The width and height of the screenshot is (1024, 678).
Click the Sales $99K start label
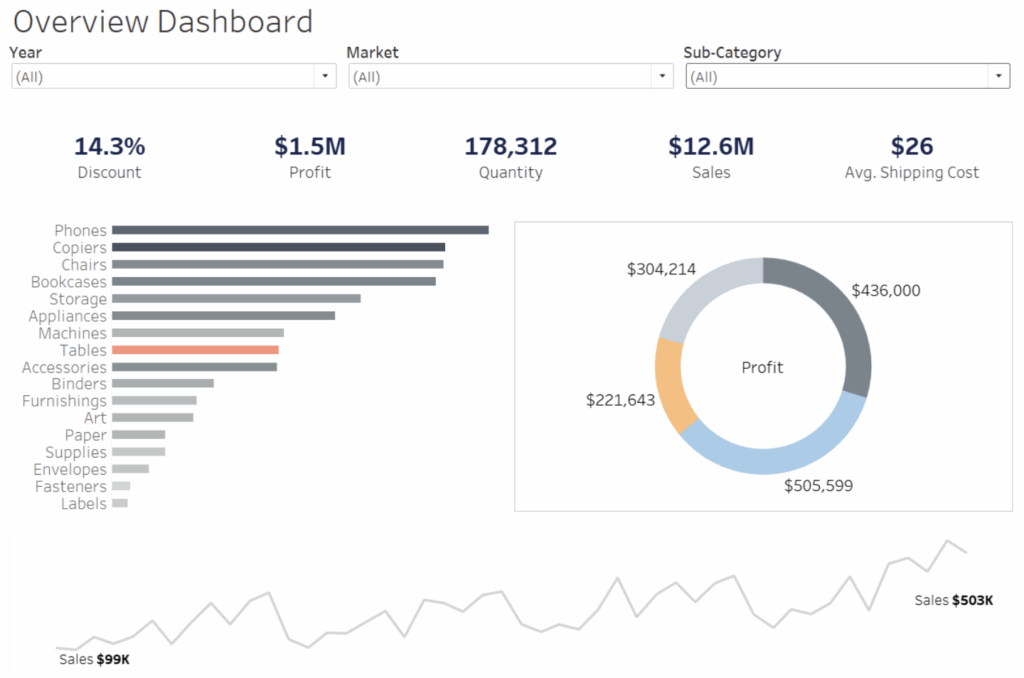coord(94,659)
